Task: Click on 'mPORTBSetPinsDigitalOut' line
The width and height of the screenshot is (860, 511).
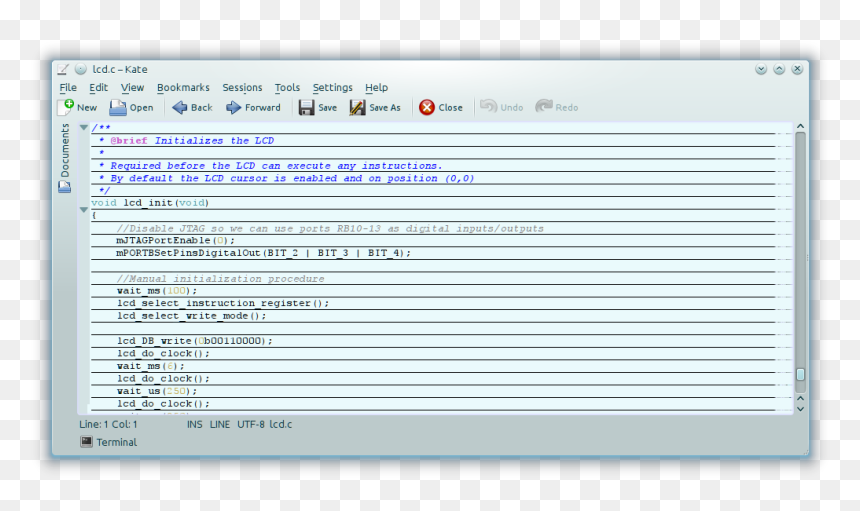Action: [263, 253]
